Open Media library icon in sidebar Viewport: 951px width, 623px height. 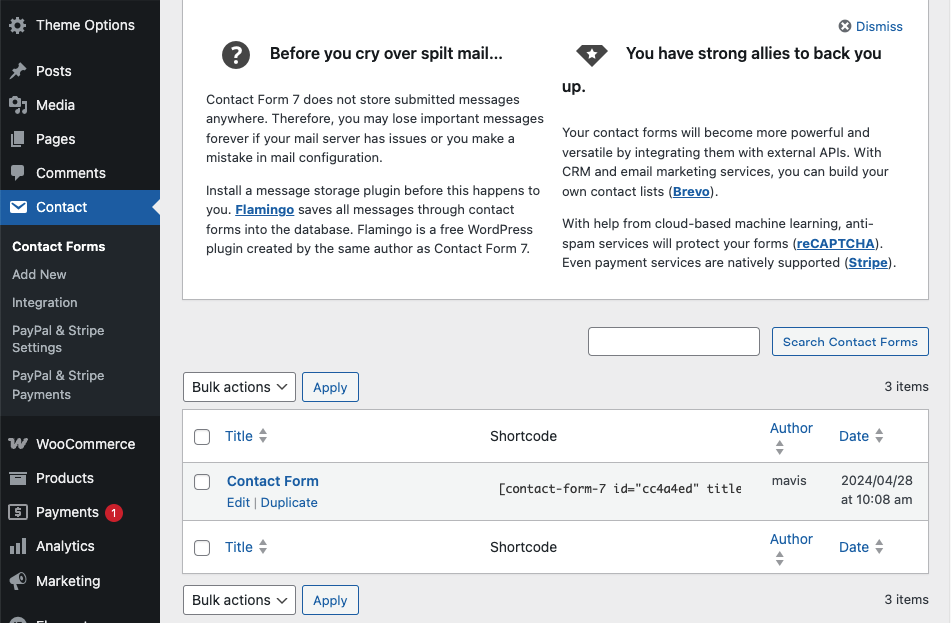tap(18, 105)
